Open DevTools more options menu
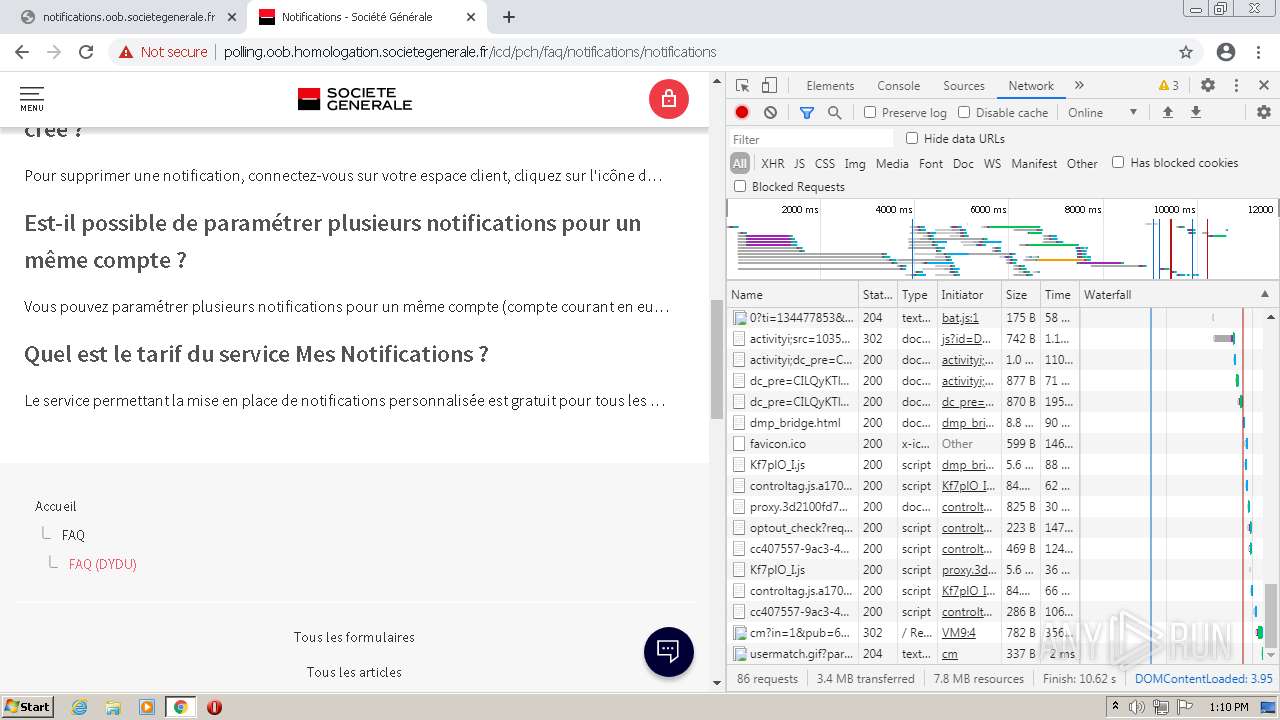Viewport: 1280px width, 720px height. click(x=1236, y=86)
